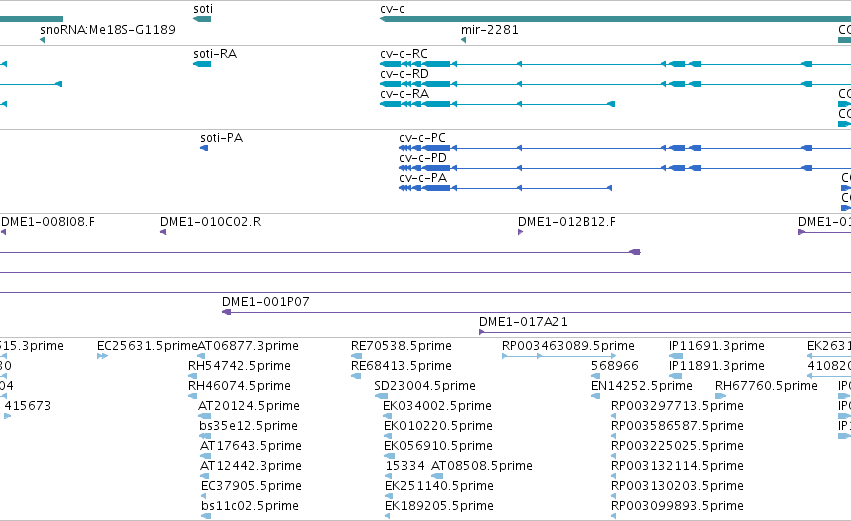
Task: Click AT12442.3prime EST
Action: click(205, 476)
